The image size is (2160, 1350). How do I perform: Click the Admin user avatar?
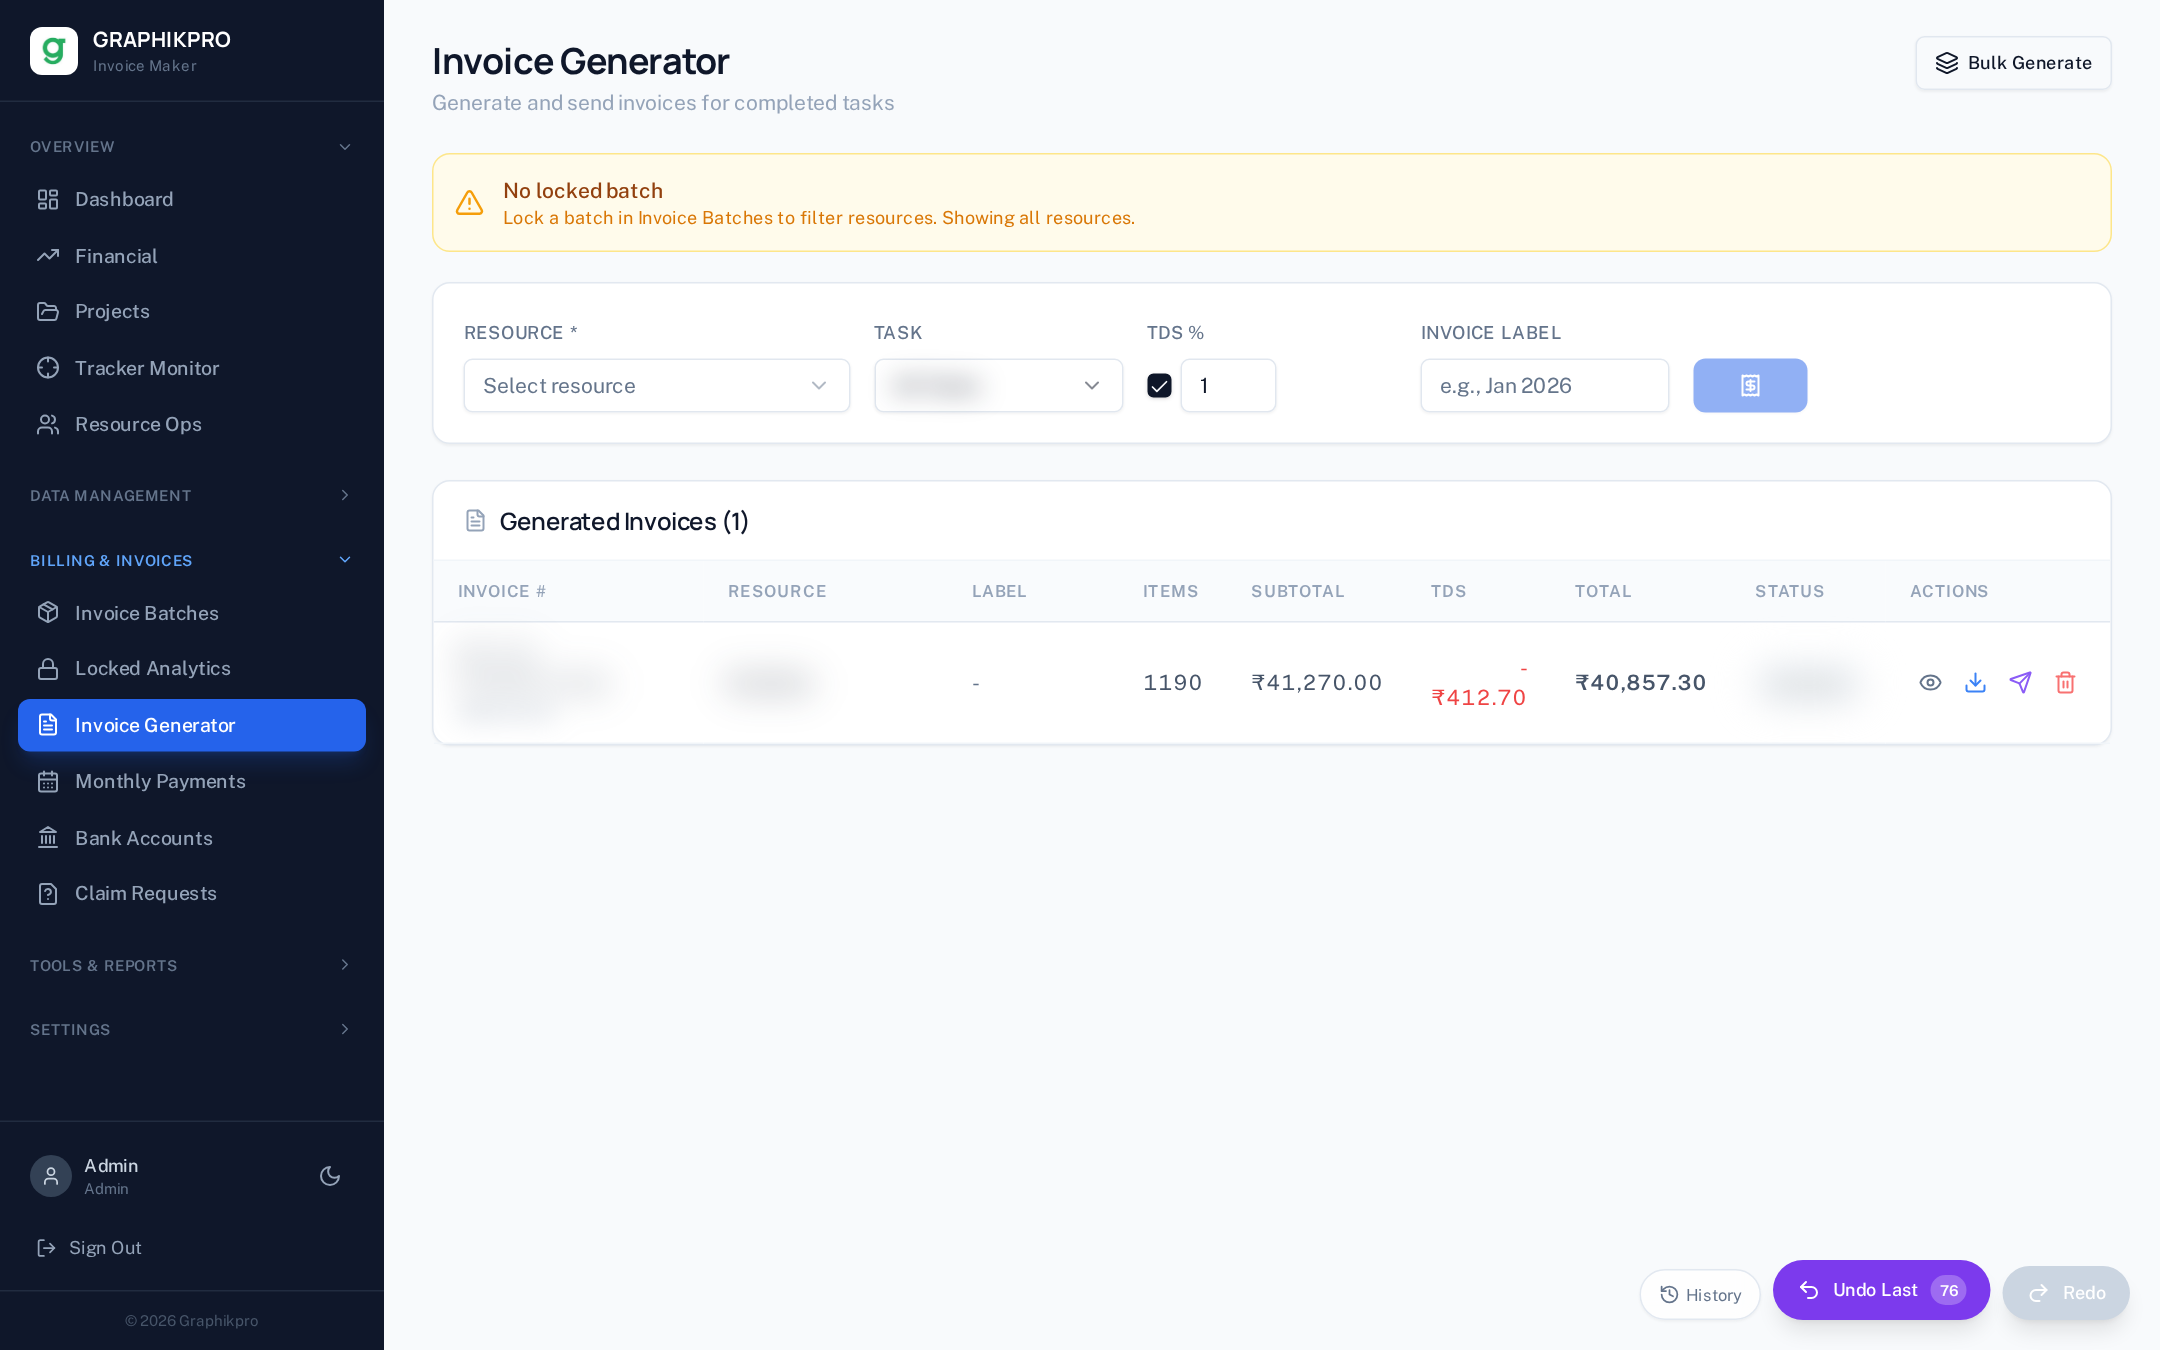tap(51, 1176)
